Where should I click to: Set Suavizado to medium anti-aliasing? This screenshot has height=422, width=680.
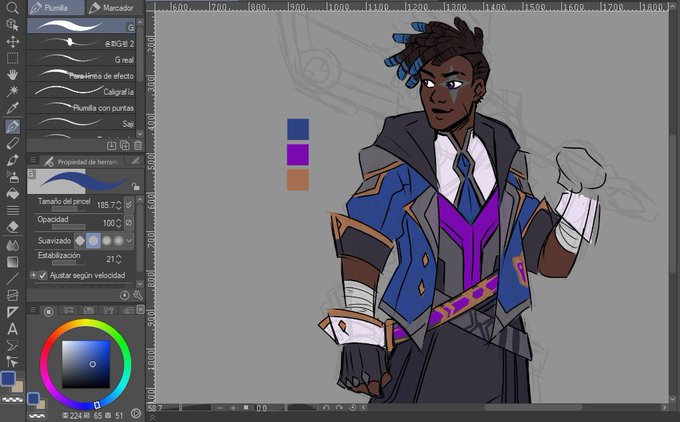[106, 241]
